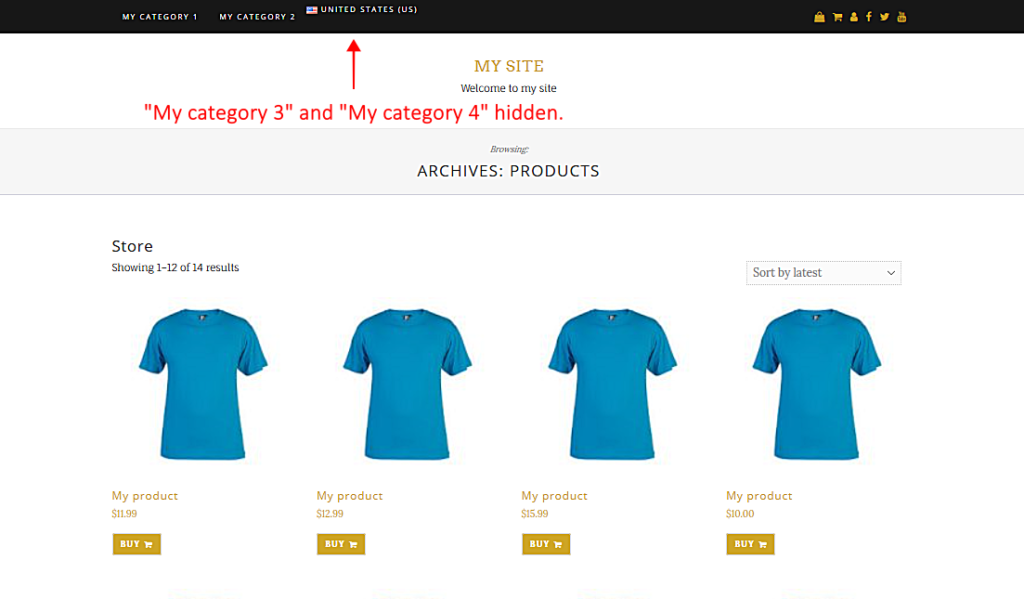
Task: Open the Twitter icon in the header
Action: (884, 17)
